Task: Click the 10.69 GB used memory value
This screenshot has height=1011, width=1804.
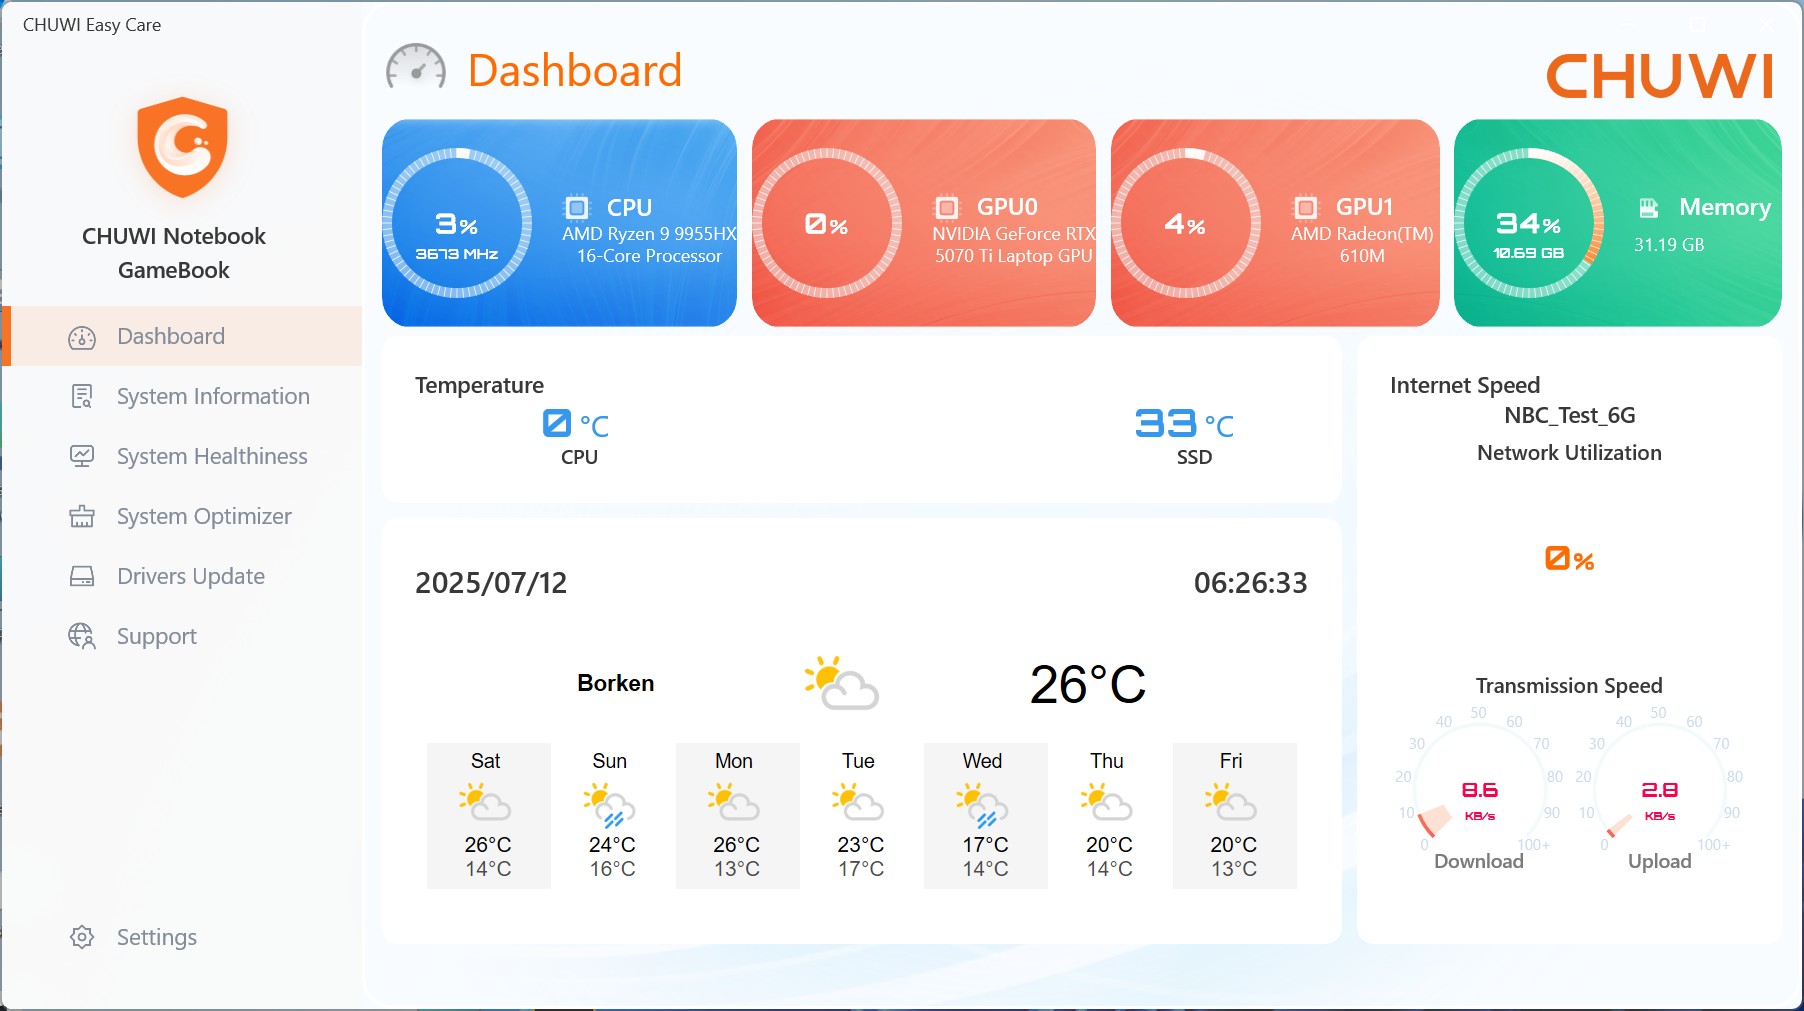Action: tap(1529, 253)
